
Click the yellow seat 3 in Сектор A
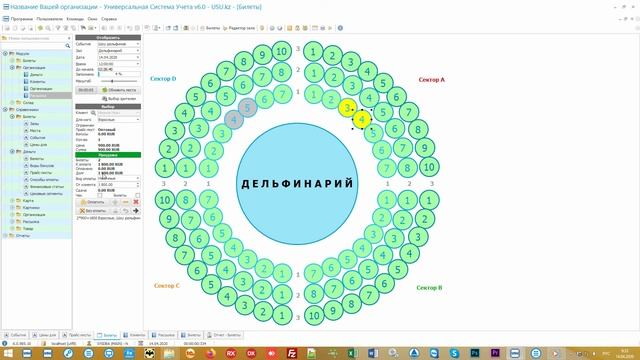[x=347, y=108]
